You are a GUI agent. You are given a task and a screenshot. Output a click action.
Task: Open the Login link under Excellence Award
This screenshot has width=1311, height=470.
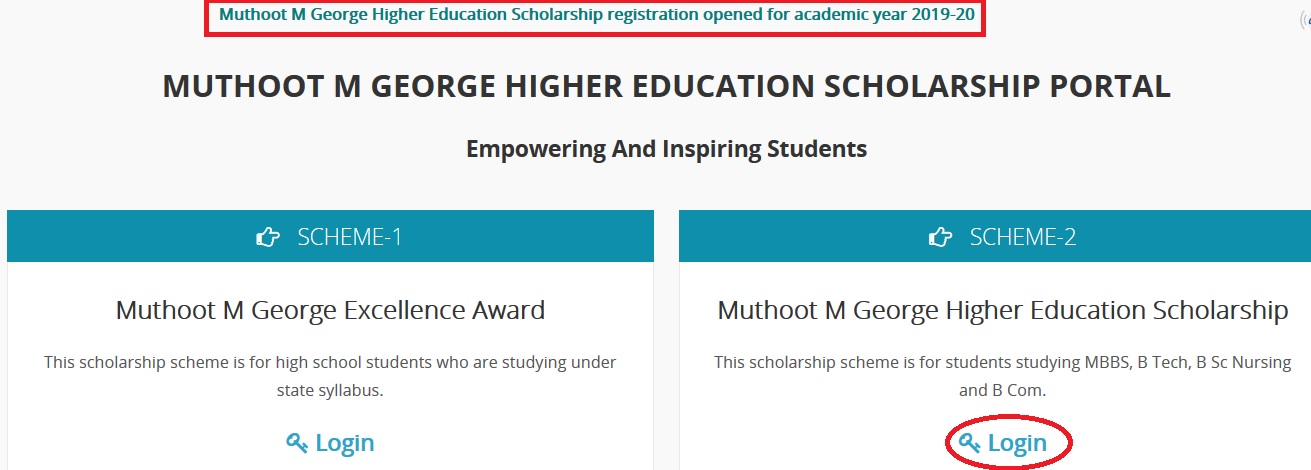[x=344, y=443]
